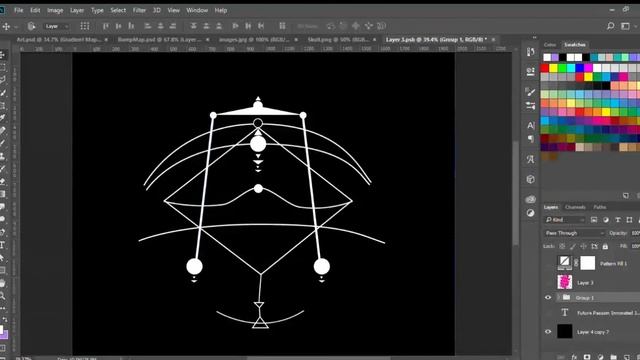Click the Move tool icon in options bar
The height and width of the screenshot is (360, 640).
[6, 27]
